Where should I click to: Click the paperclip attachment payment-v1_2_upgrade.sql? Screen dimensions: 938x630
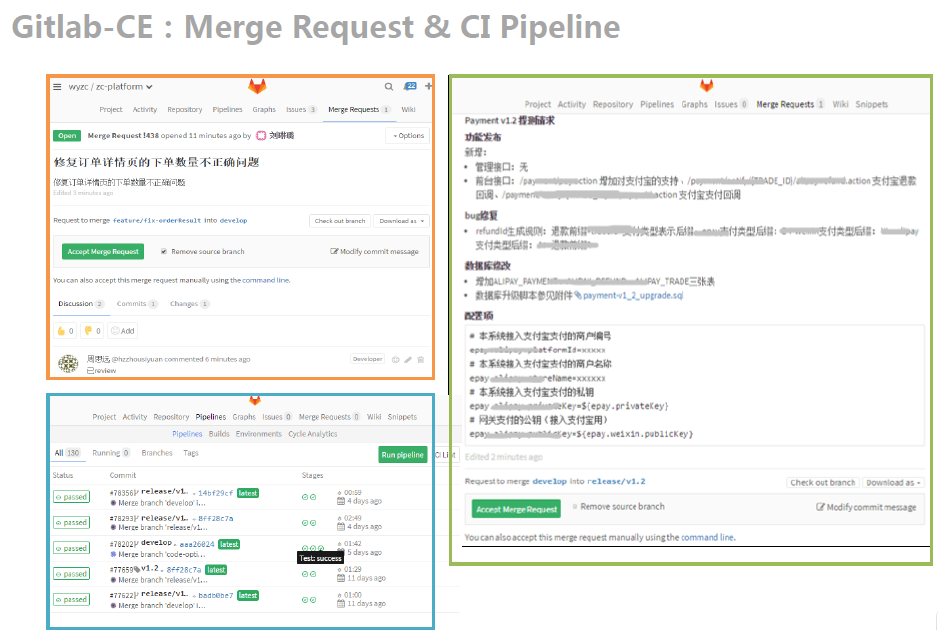pyautogui.click(x=629, y=296)
